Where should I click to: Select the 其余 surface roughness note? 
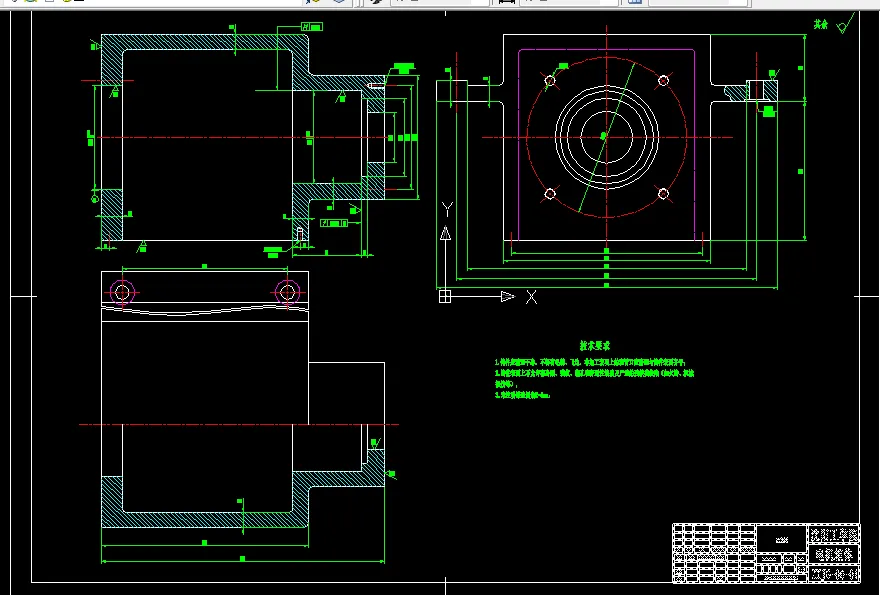tap(821, 25)
